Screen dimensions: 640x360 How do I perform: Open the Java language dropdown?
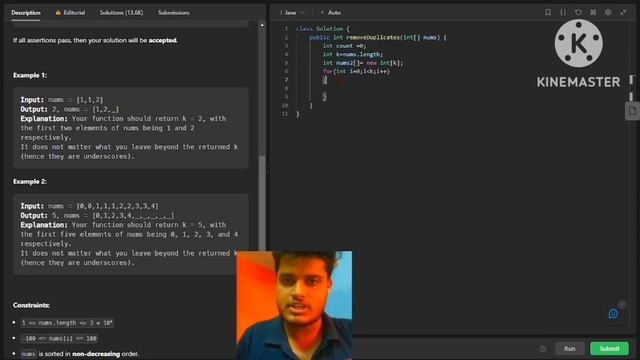[x=292, y=13]
